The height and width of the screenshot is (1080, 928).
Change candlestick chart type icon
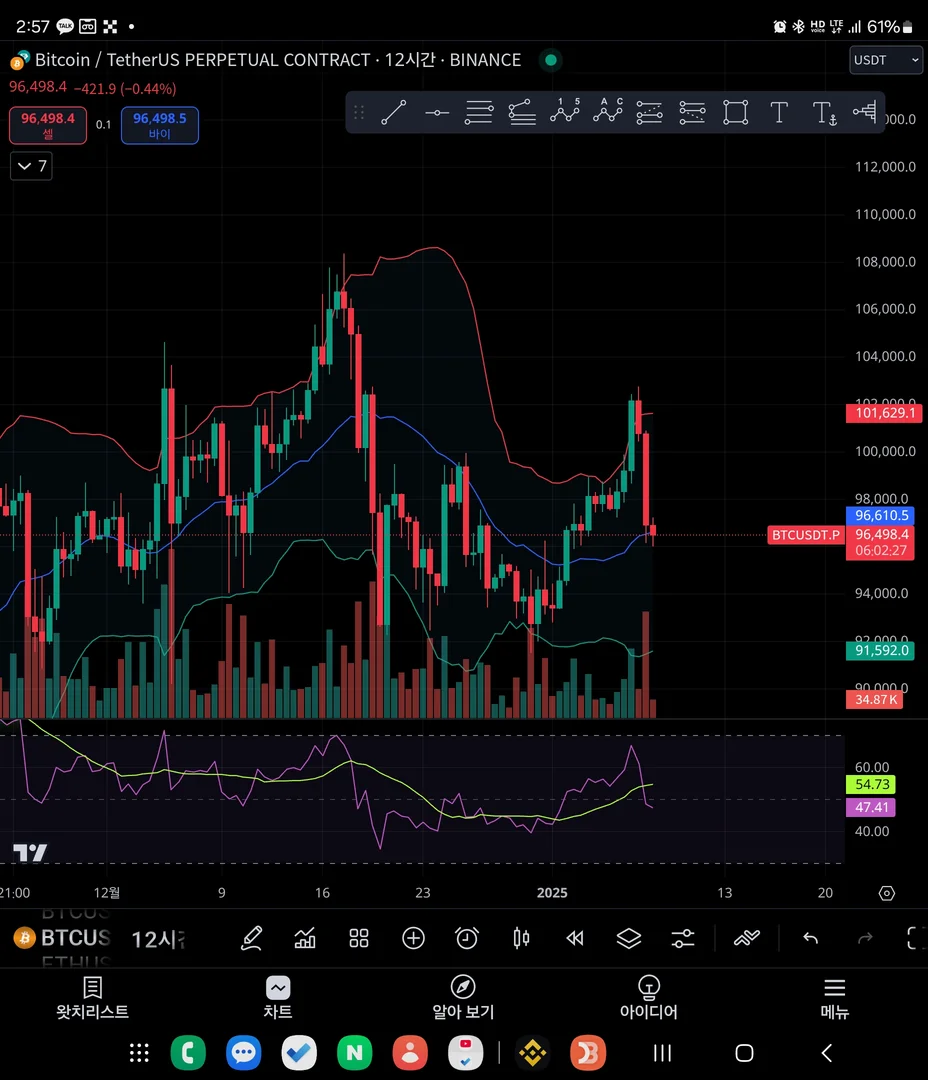[522, 938]
